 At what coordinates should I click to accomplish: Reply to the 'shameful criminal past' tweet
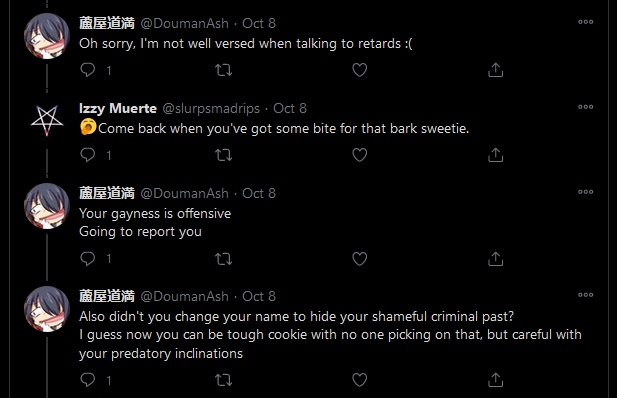87,380
